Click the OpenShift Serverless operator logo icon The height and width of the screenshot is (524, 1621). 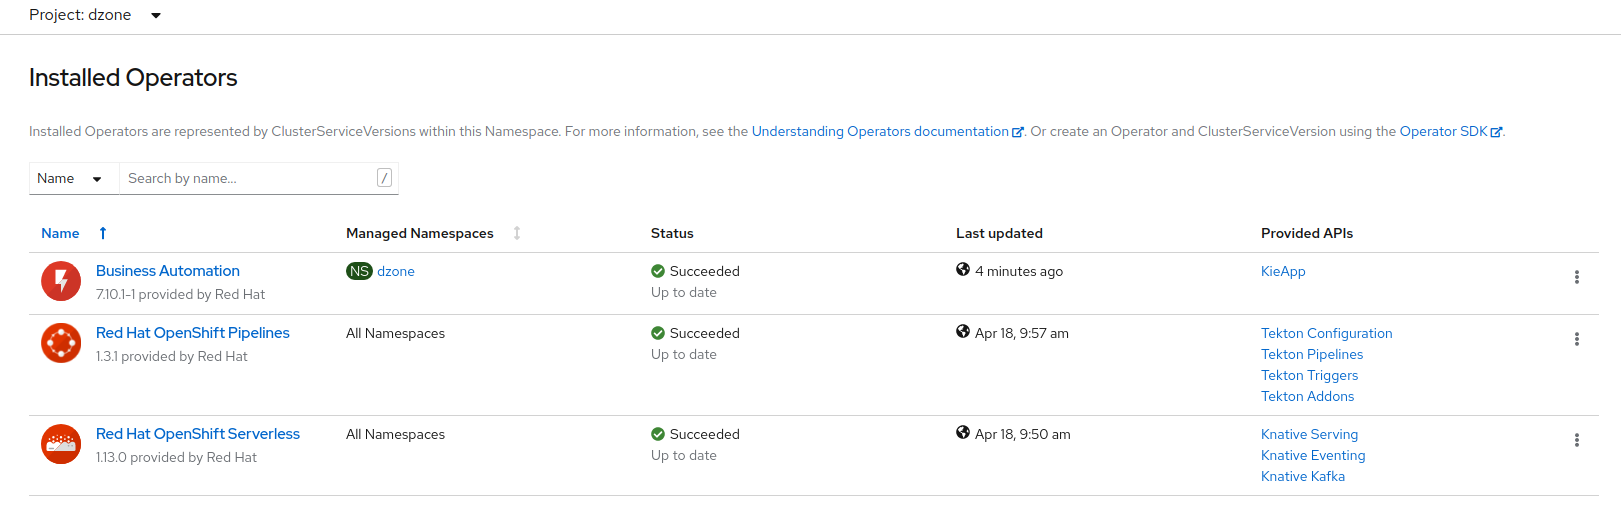coord(61,444)
